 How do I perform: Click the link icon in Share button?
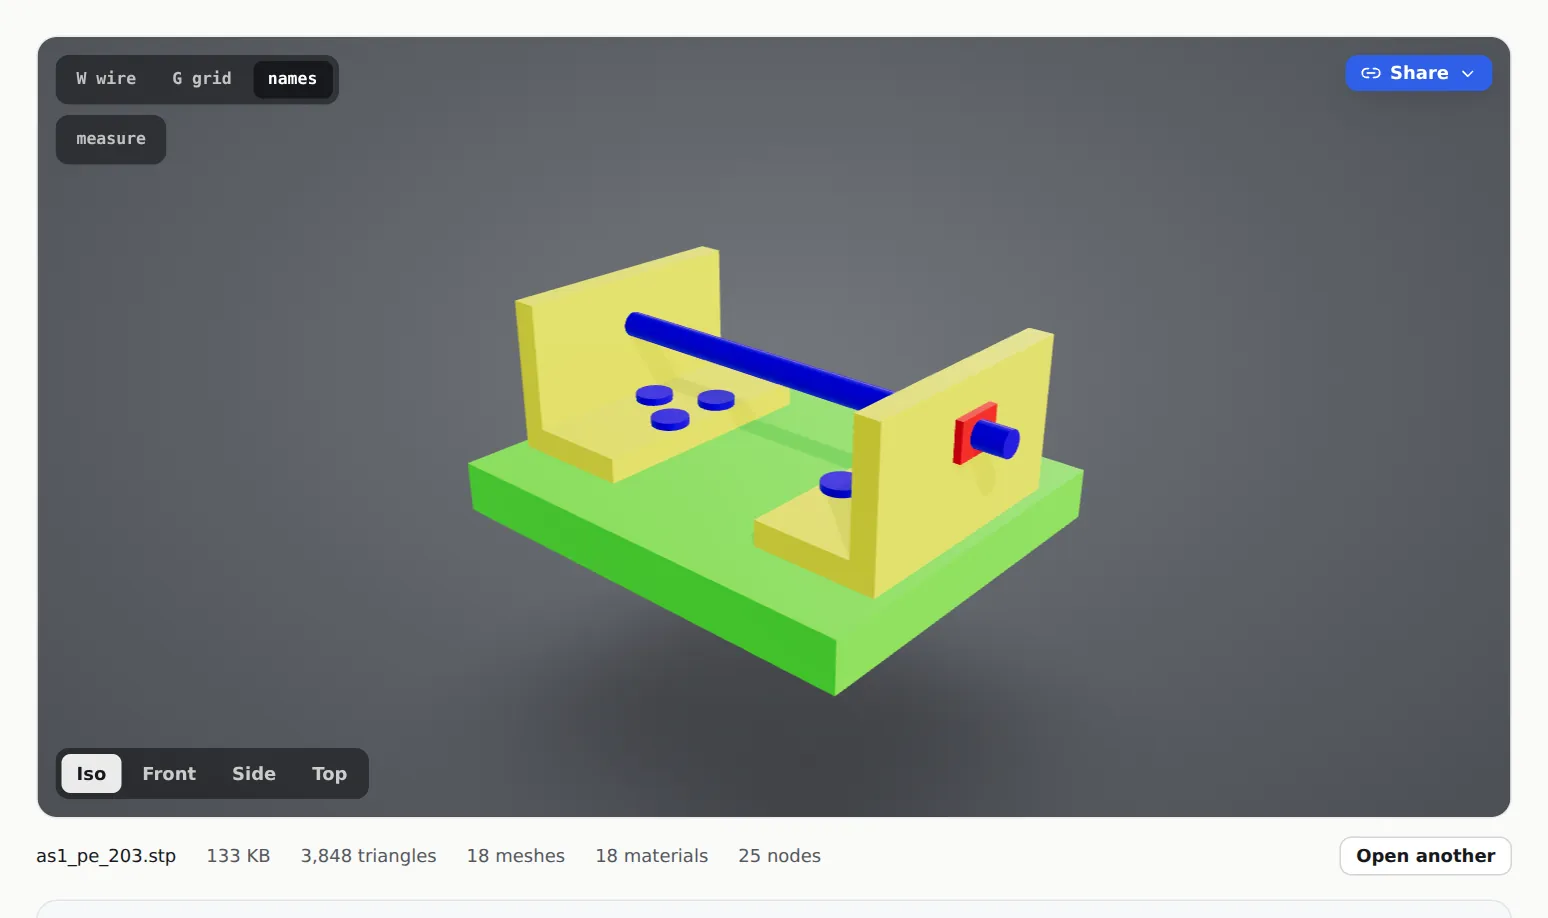pyautogui.click(x=1371, y=73)
